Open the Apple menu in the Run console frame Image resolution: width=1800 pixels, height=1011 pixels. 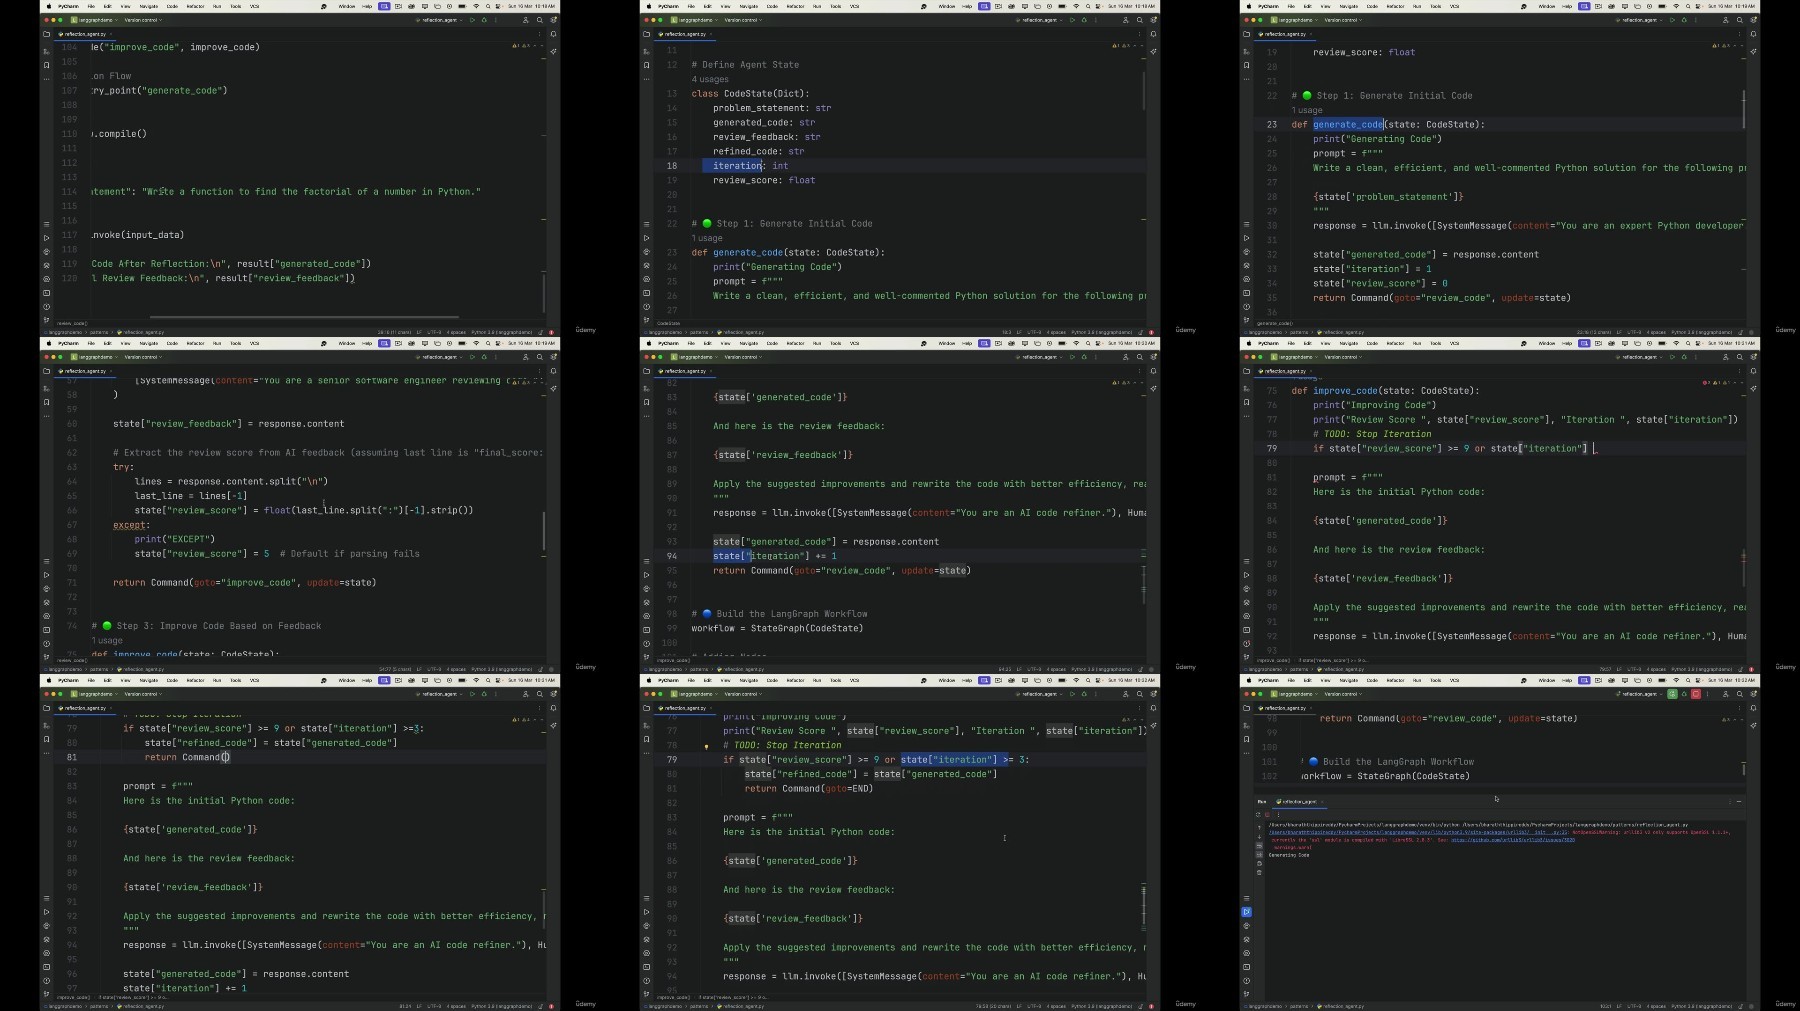click(1249, 680)
